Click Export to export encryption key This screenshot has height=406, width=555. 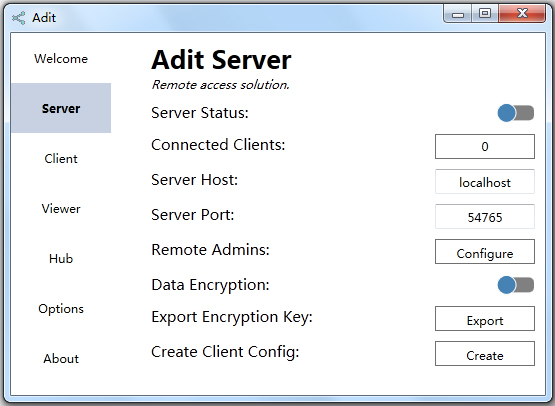point(485,319)
